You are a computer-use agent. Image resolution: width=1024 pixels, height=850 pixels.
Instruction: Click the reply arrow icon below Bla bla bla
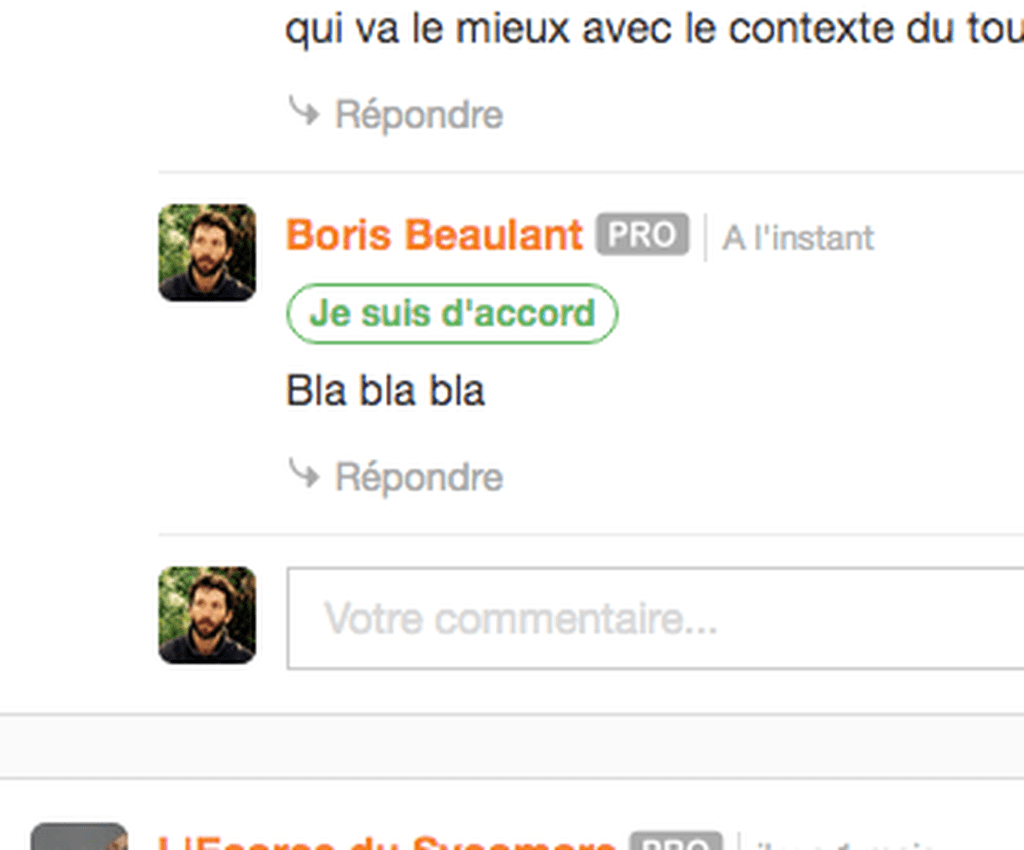tap(304, 473)
